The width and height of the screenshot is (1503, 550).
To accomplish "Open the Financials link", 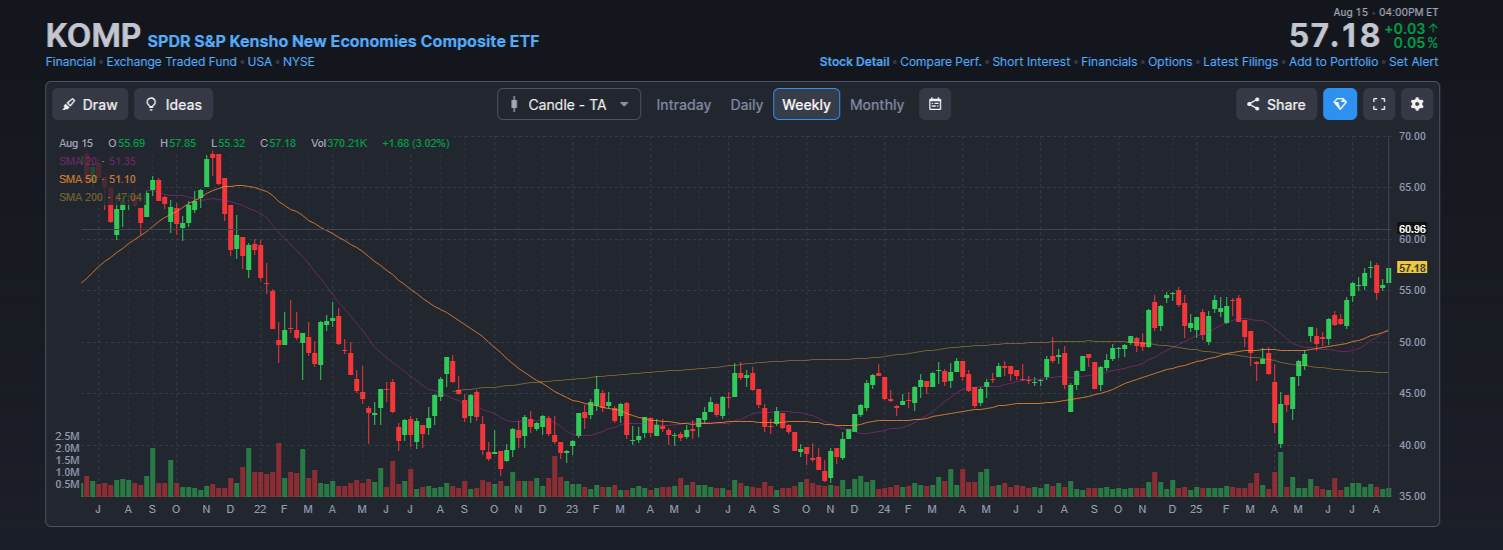I will 1109,62.
